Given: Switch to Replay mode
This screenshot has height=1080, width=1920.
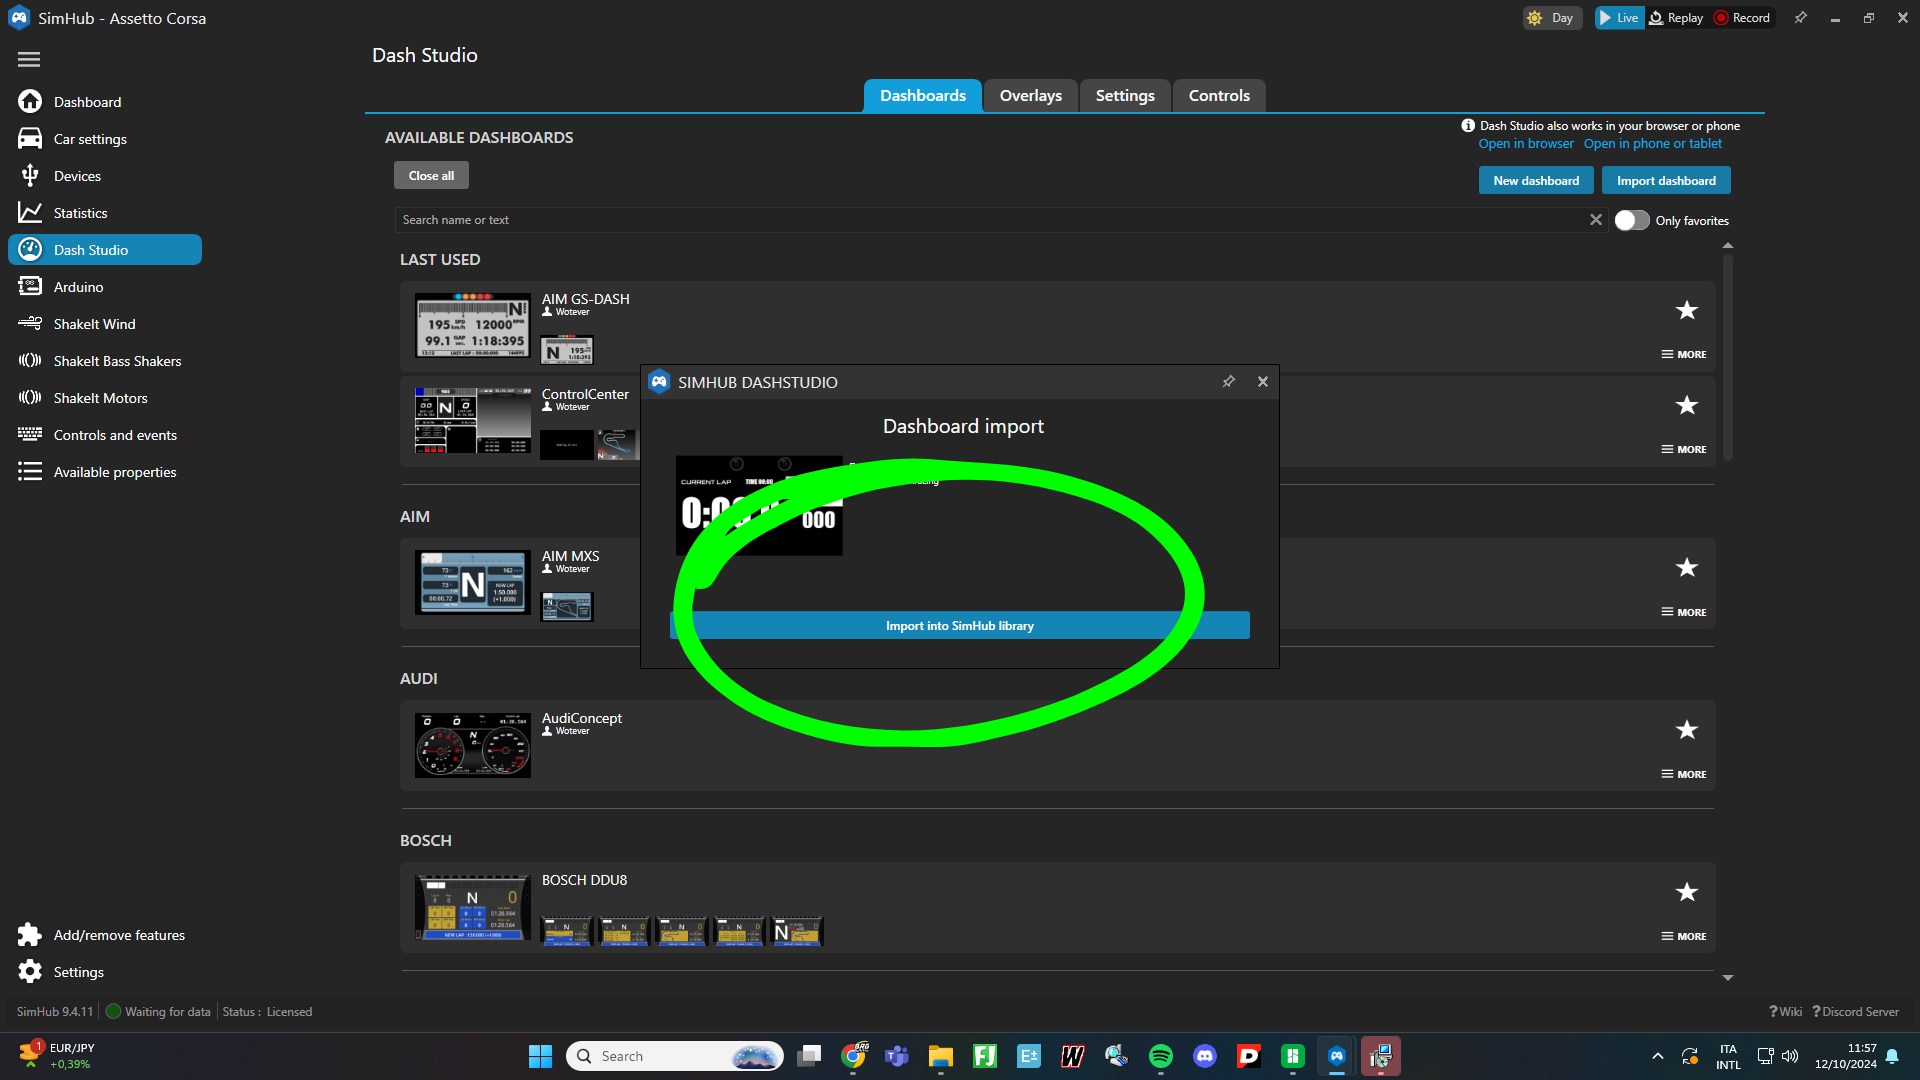Looking at the screenshot, I should [x=1677, y=18].
